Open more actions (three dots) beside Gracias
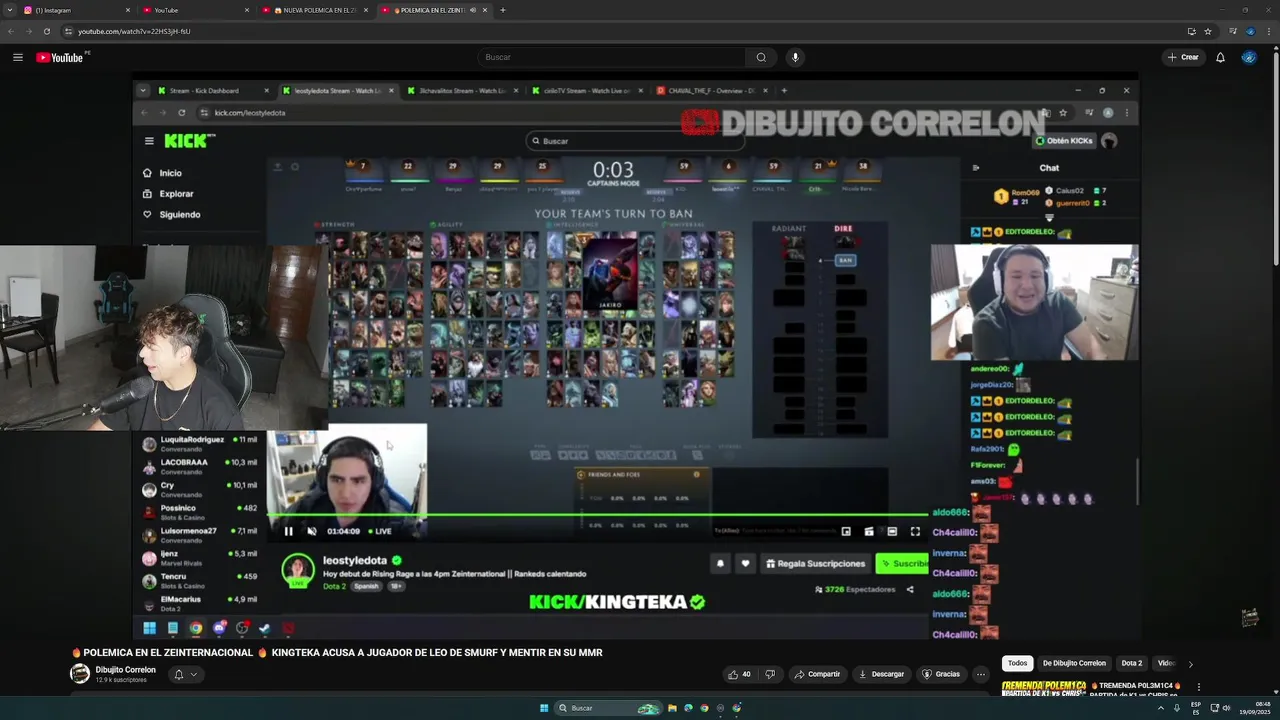The height and width of the screenshot is (720, 1280). 981,674
